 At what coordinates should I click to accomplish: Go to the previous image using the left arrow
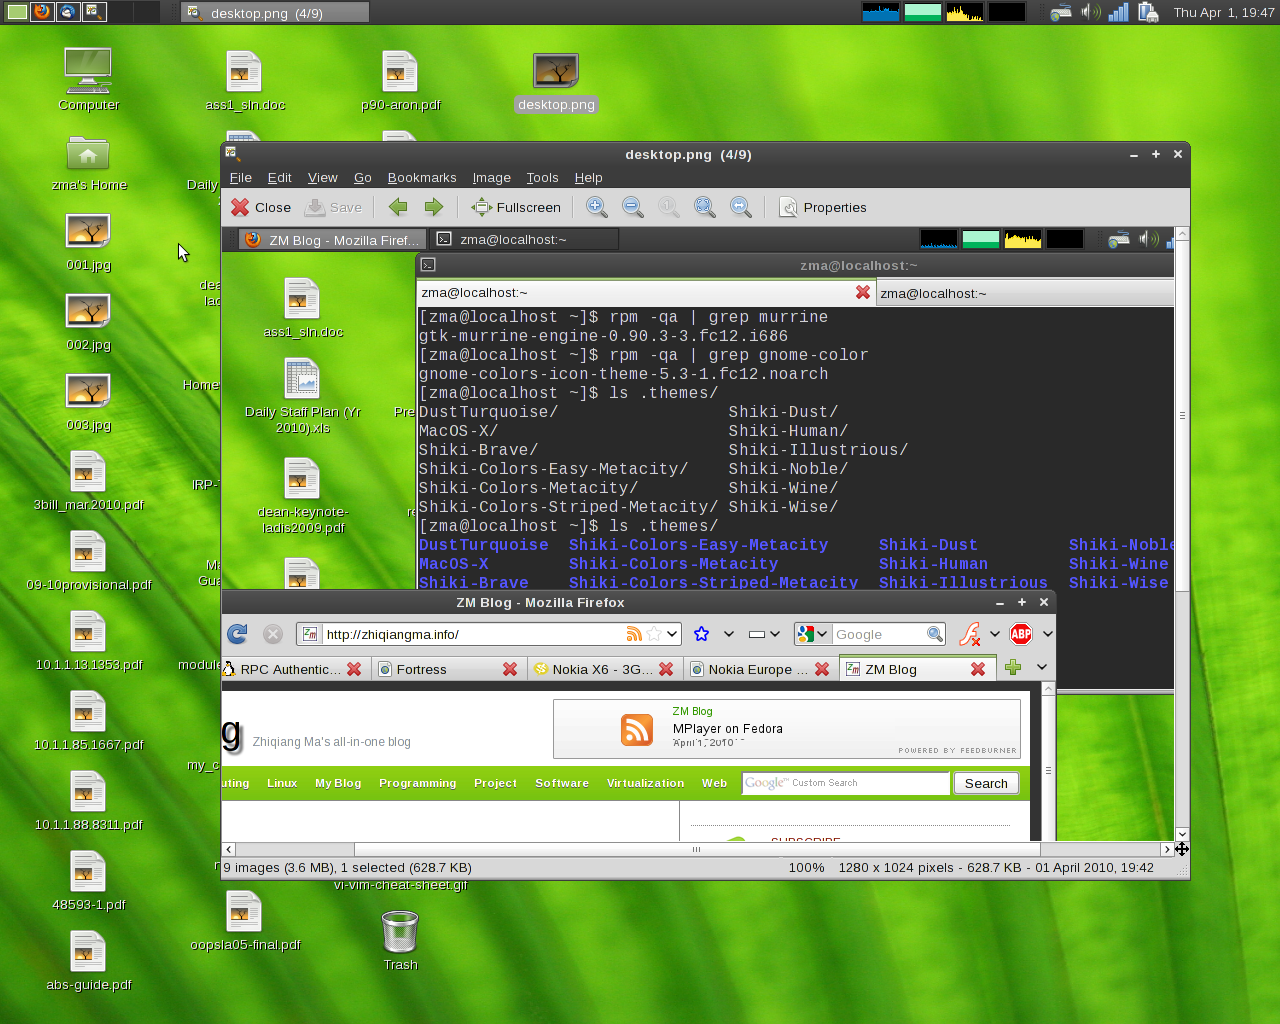(x=398, y=207)
